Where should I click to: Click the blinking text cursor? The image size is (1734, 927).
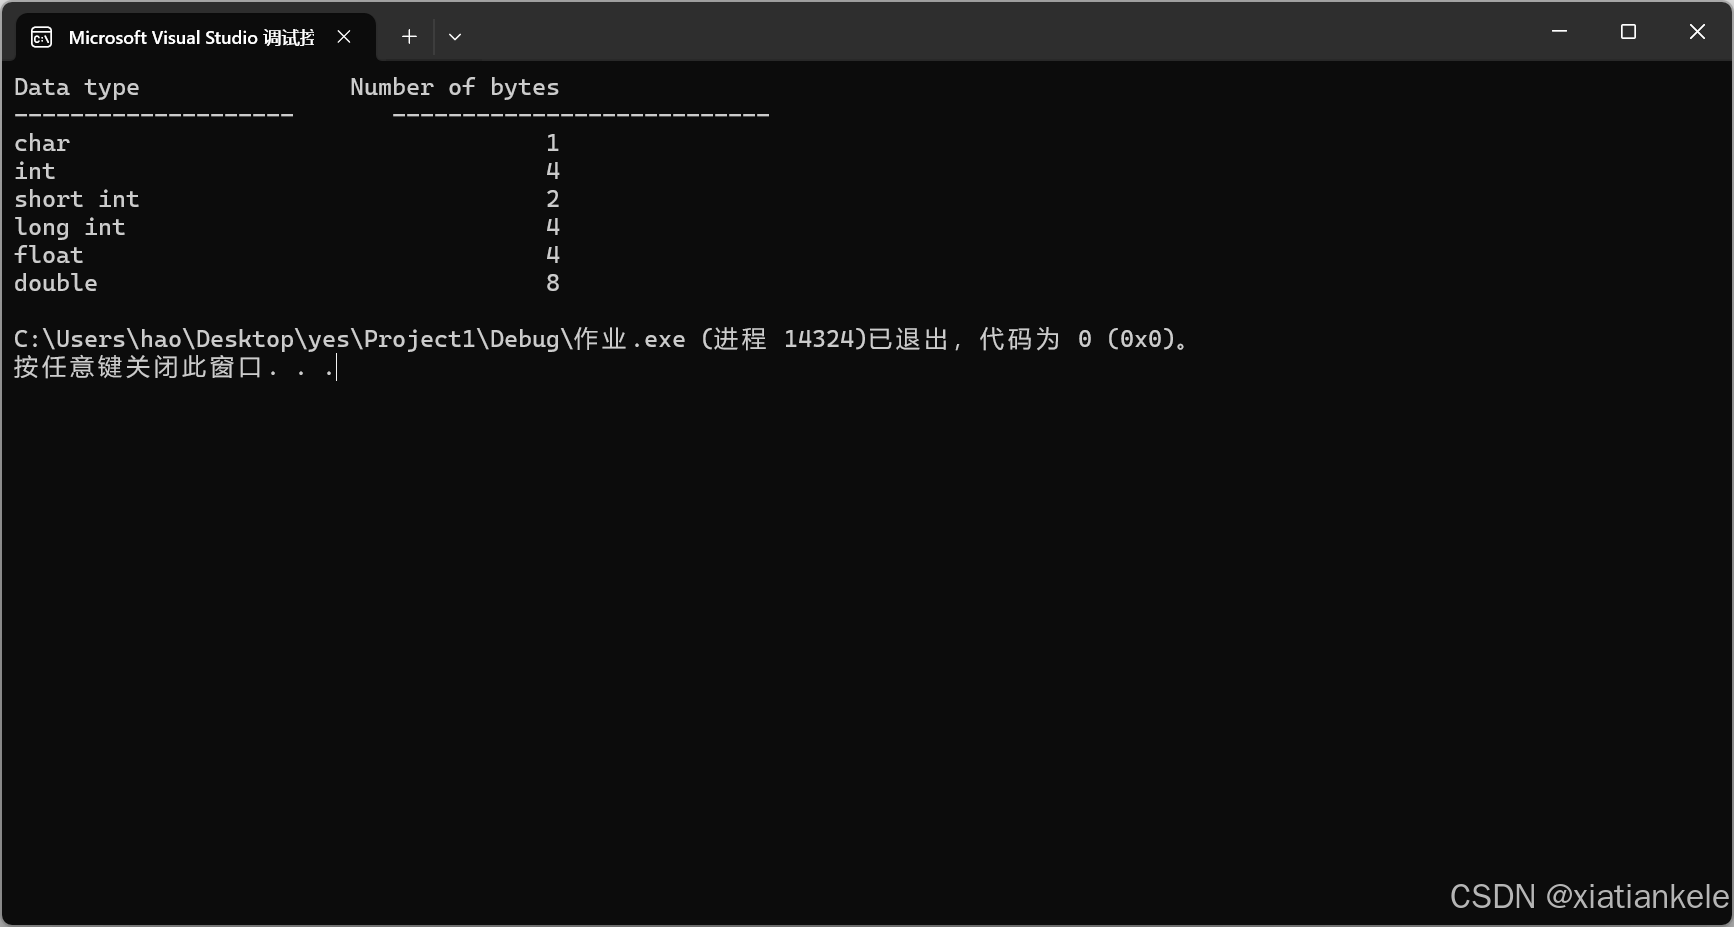tap(337, 368)
